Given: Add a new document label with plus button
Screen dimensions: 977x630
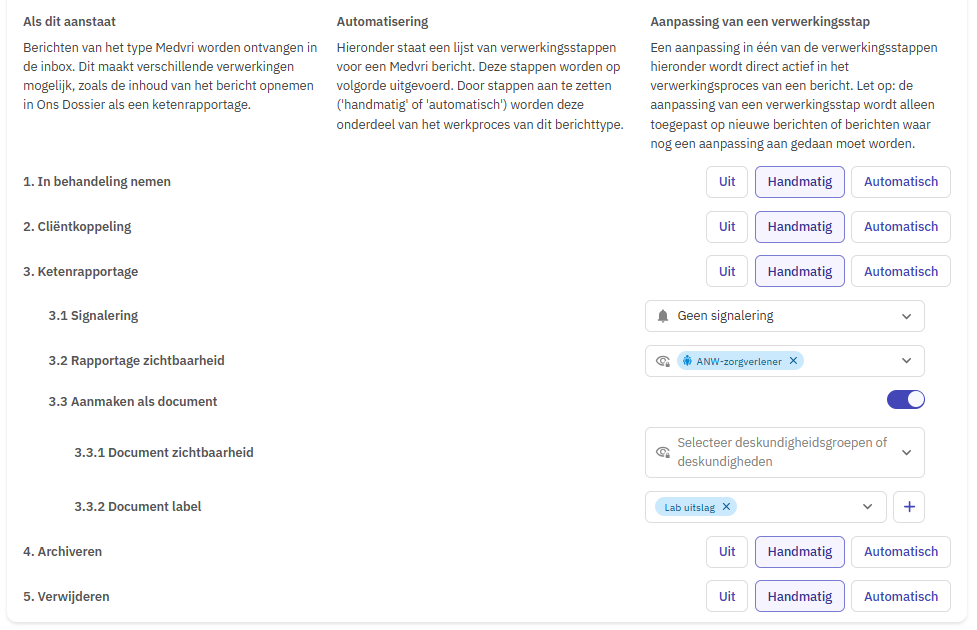Looking at the screenshot, I should 909,507.
